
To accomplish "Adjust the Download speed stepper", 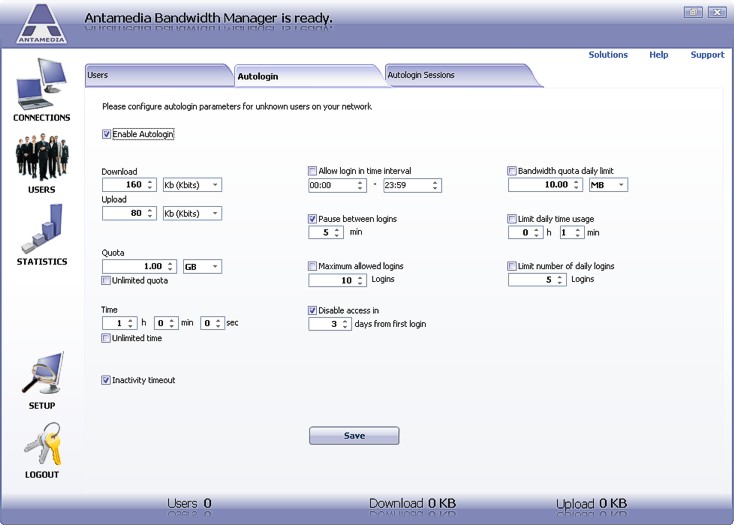I will (x=150, y=185).
